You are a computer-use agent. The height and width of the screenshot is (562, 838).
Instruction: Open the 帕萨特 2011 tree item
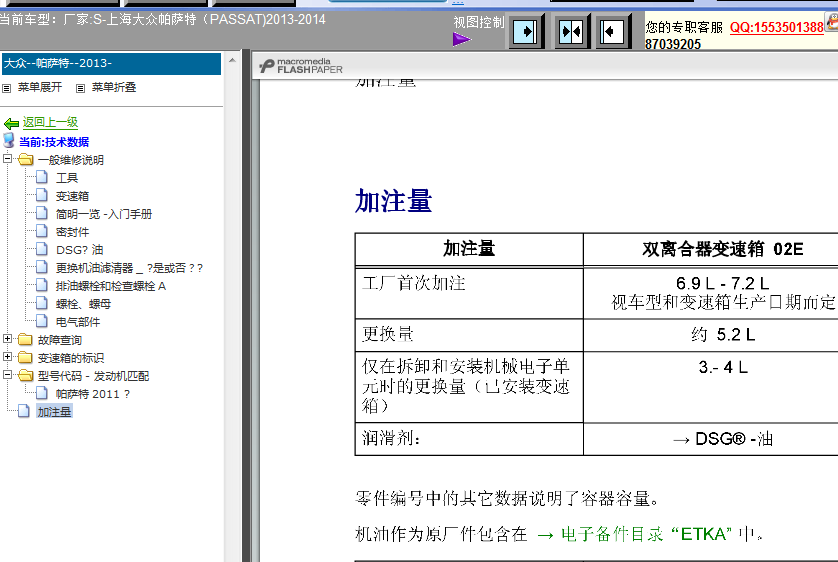[92, 394]
